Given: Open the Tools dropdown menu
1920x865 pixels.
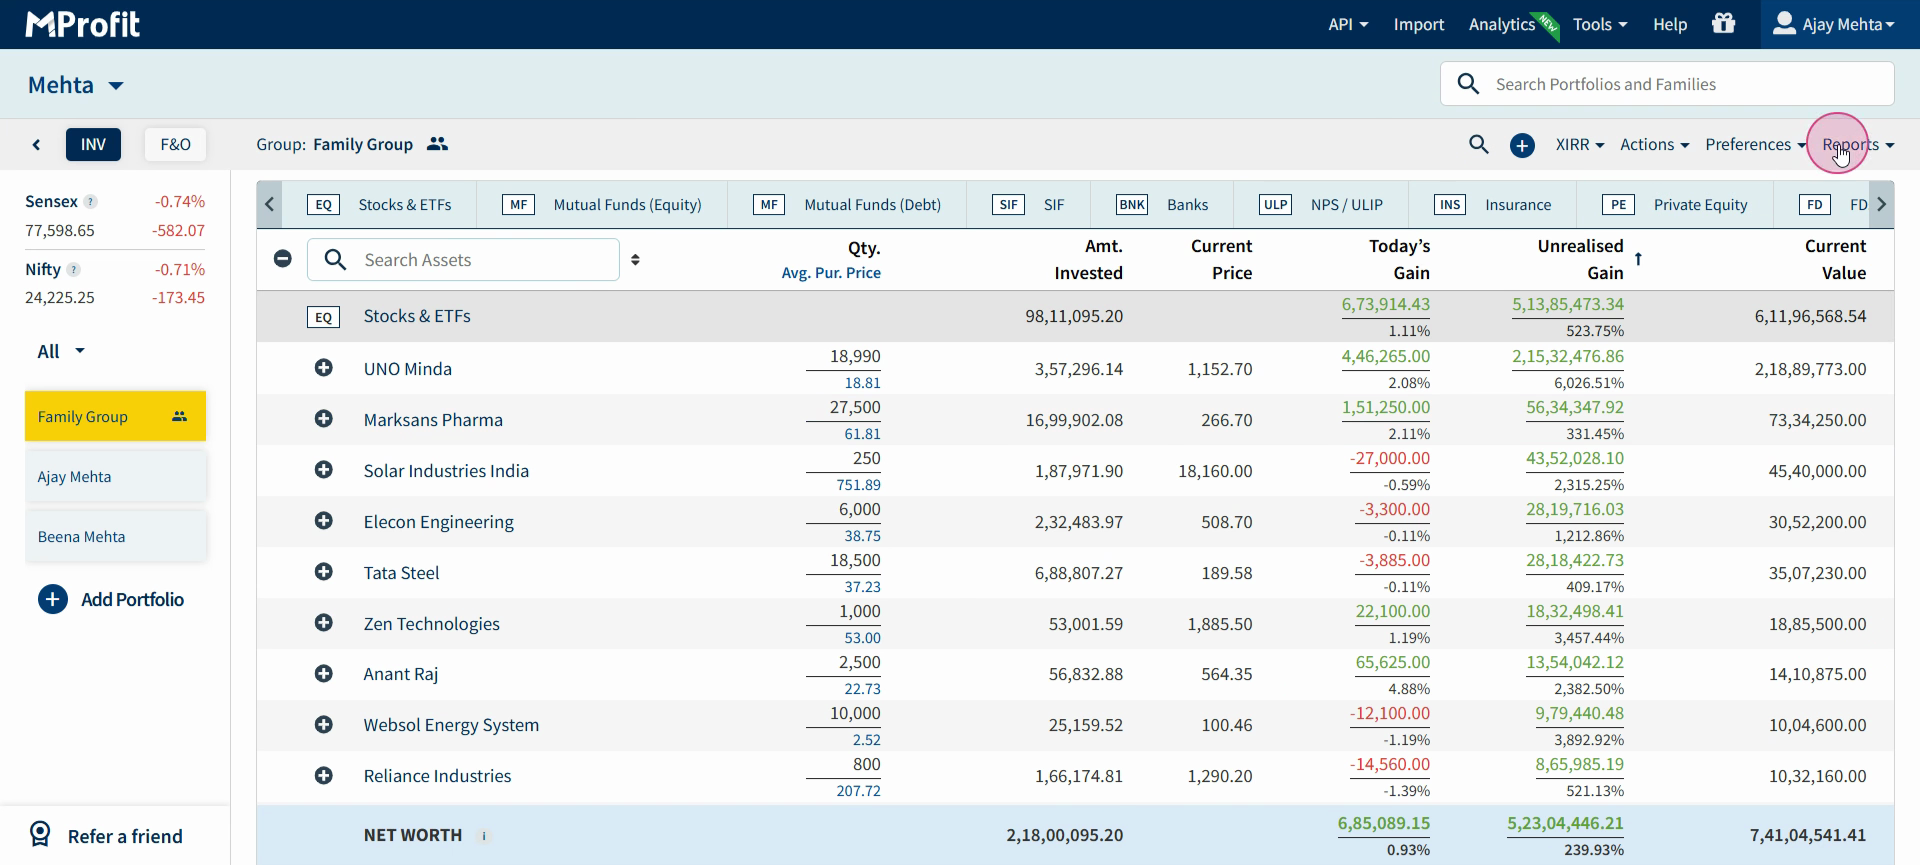Looking at the screenshot, I should coord(1600,24).
